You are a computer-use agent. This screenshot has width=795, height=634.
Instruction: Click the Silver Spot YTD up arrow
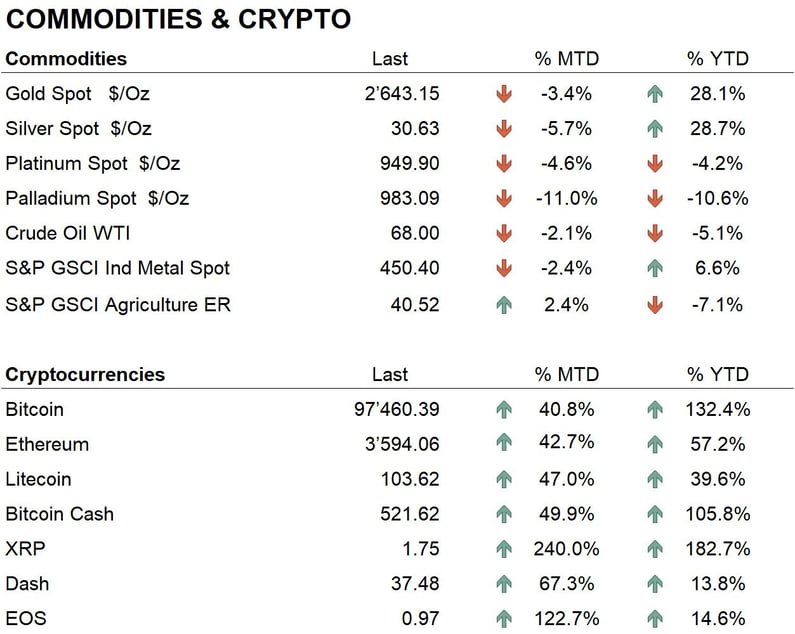pos(655,129)
